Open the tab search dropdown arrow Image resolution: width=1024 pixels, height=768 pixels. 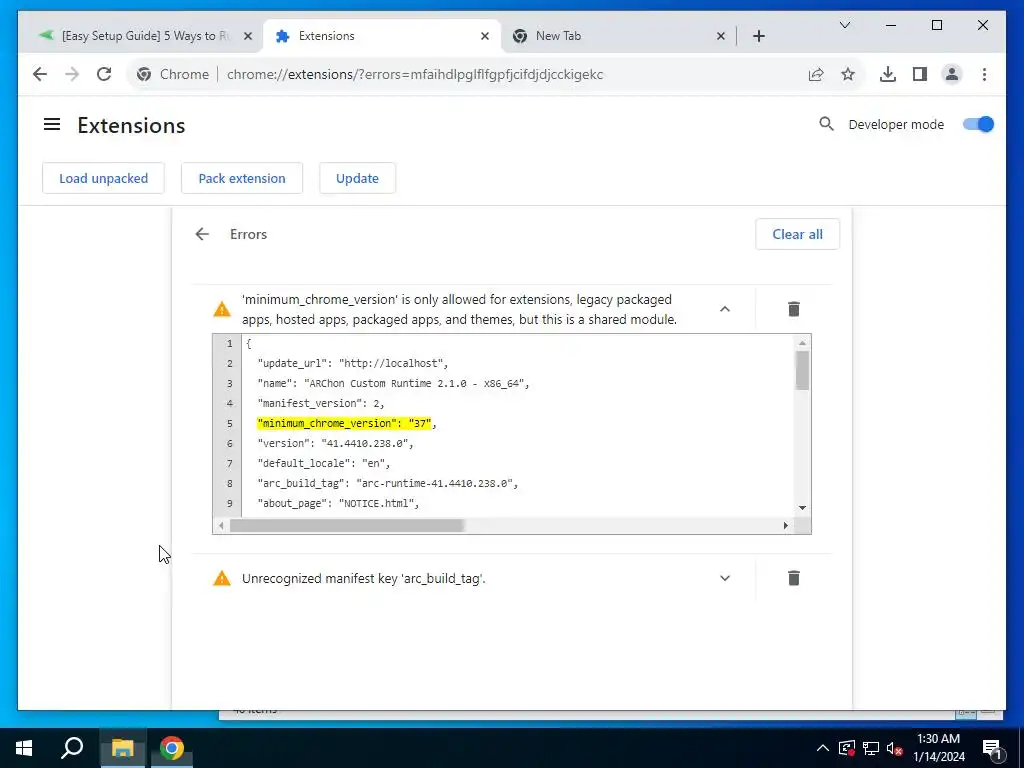844,25
